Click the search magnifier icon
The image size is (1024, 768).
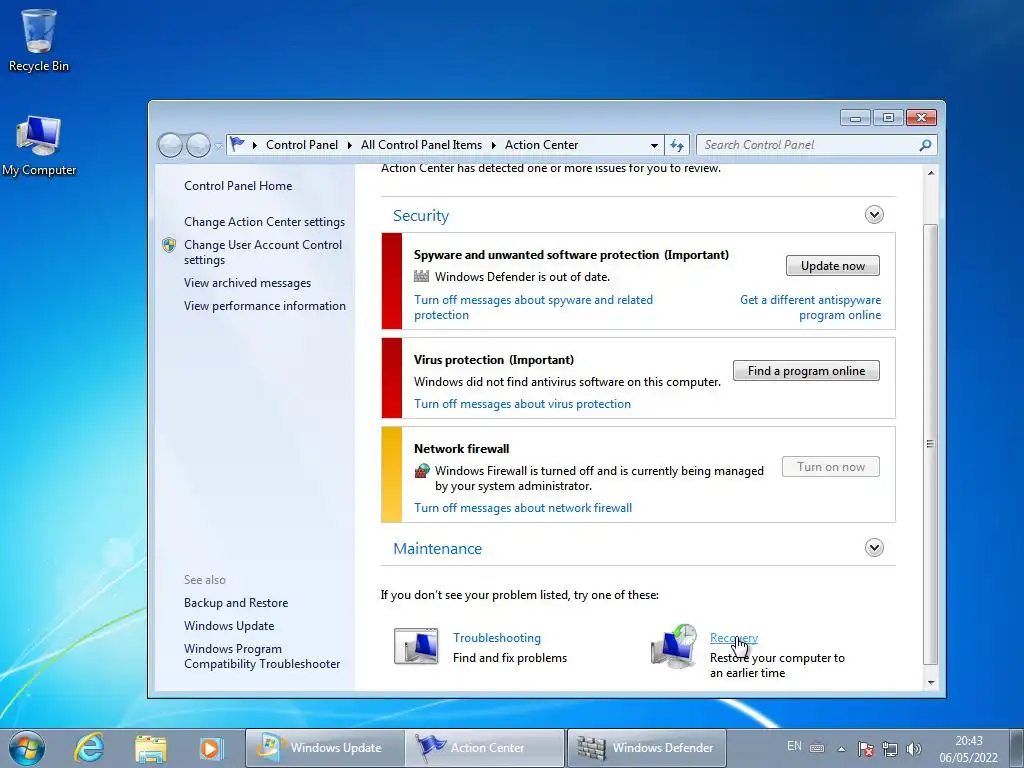(925, 145)
